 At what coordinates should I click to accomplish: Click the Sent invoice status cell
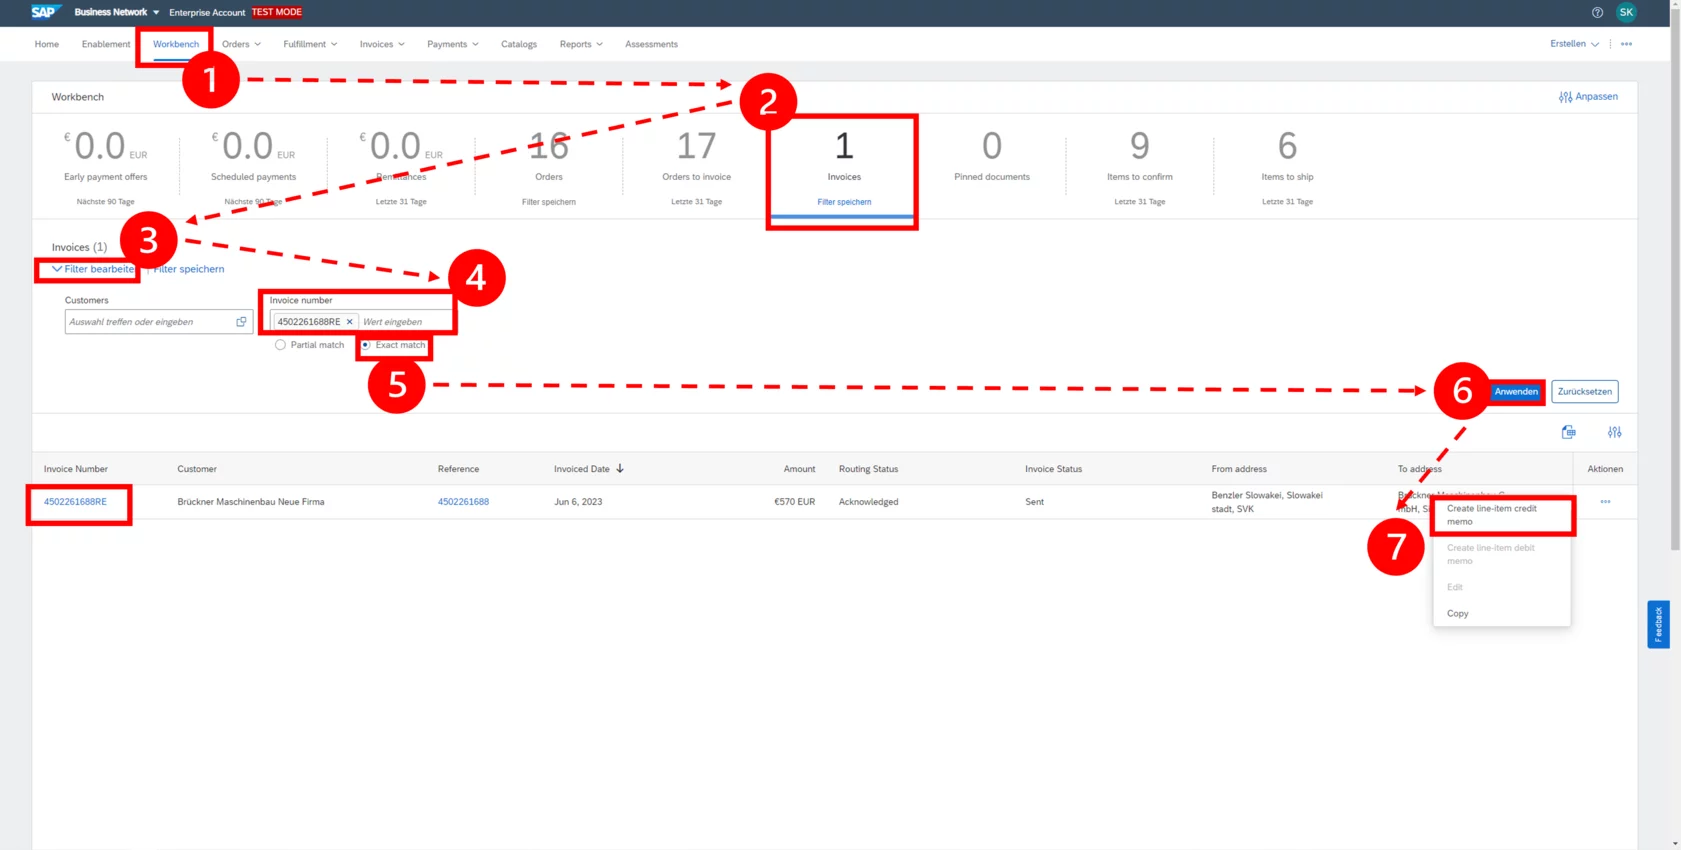pos(1034,502)
